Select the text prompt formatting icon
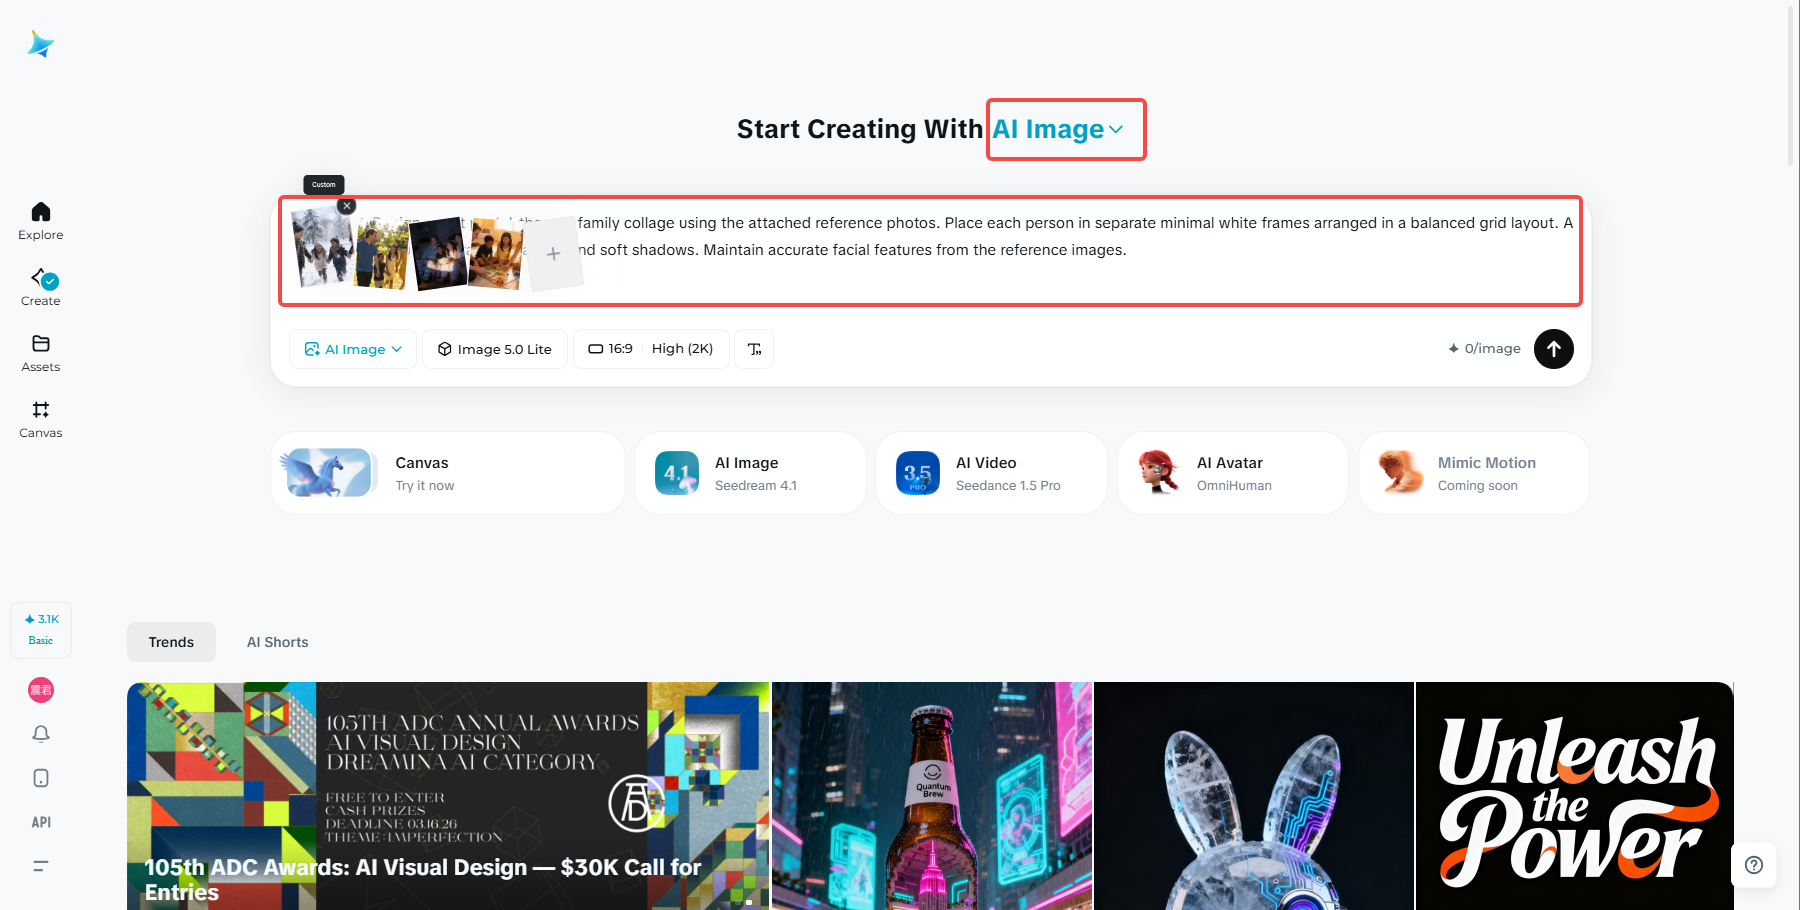Image resolution: width=1800 pixels, height=910 pixels. [754, 348]
